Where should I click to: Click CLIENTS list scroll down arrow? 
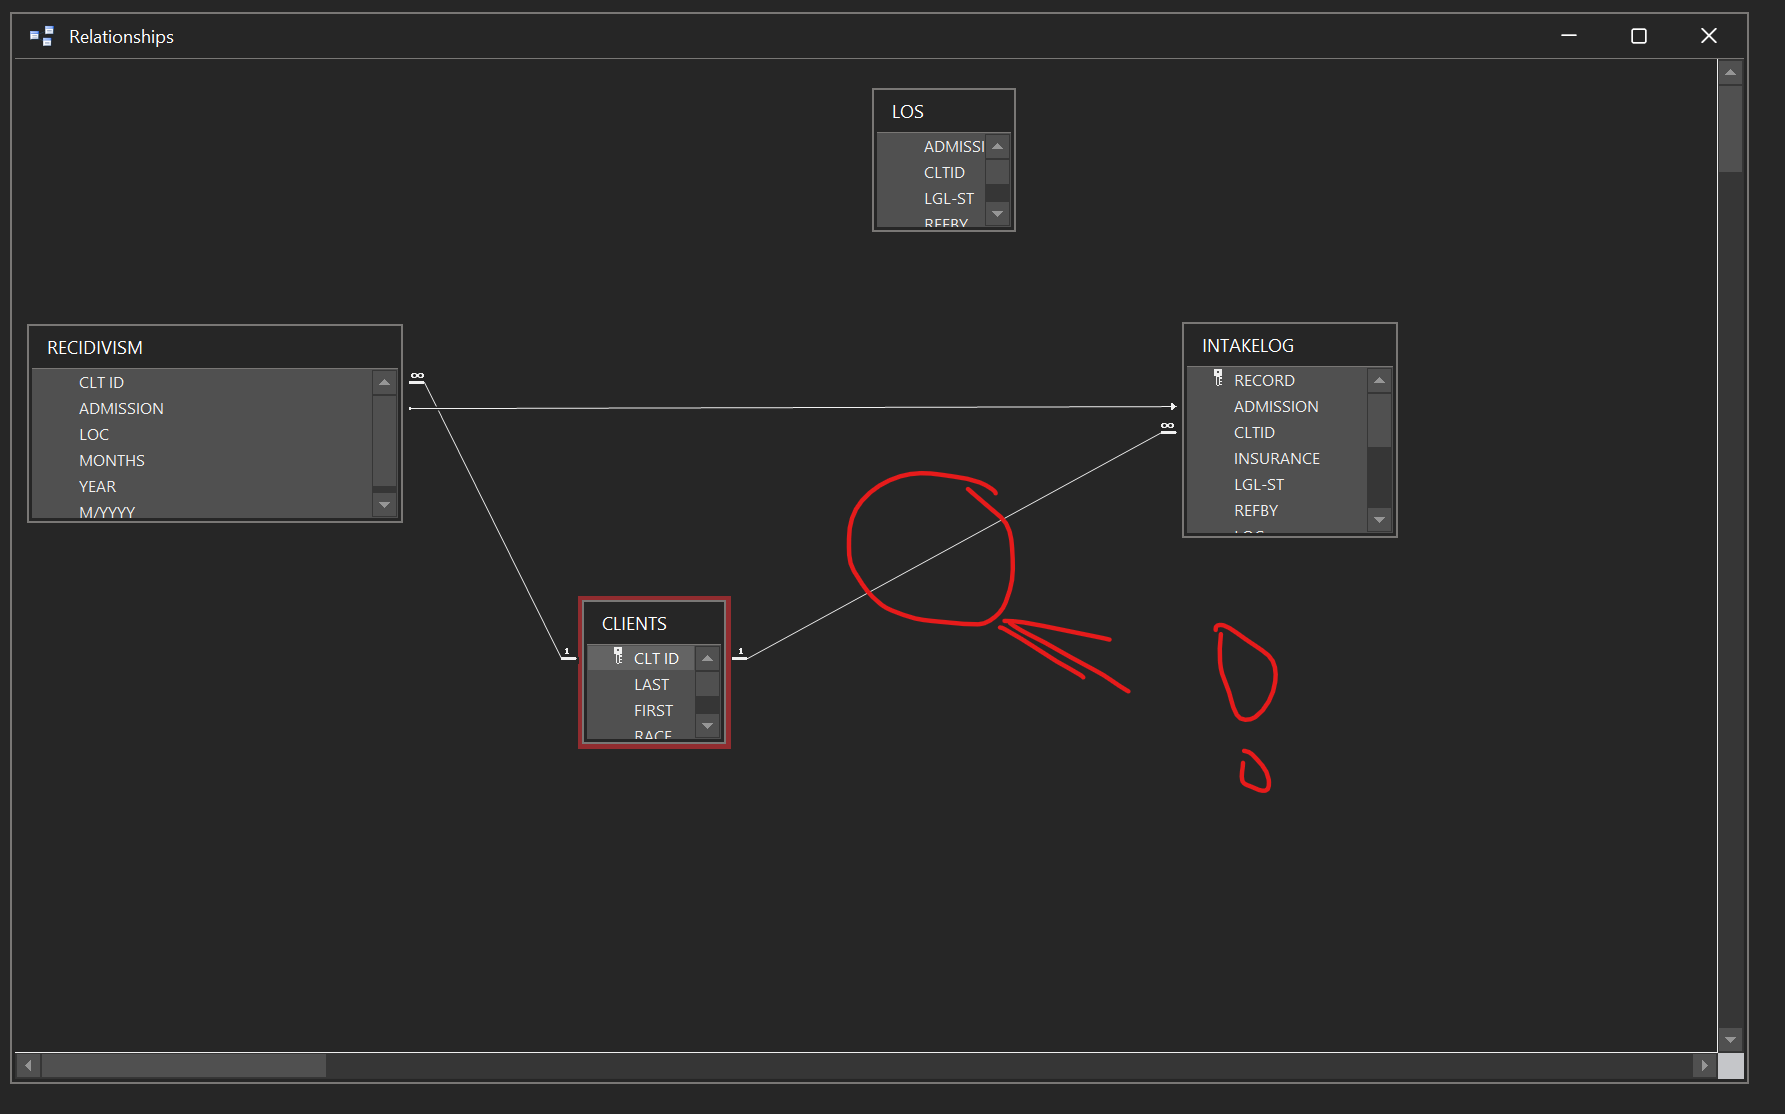tap(708, 726)
